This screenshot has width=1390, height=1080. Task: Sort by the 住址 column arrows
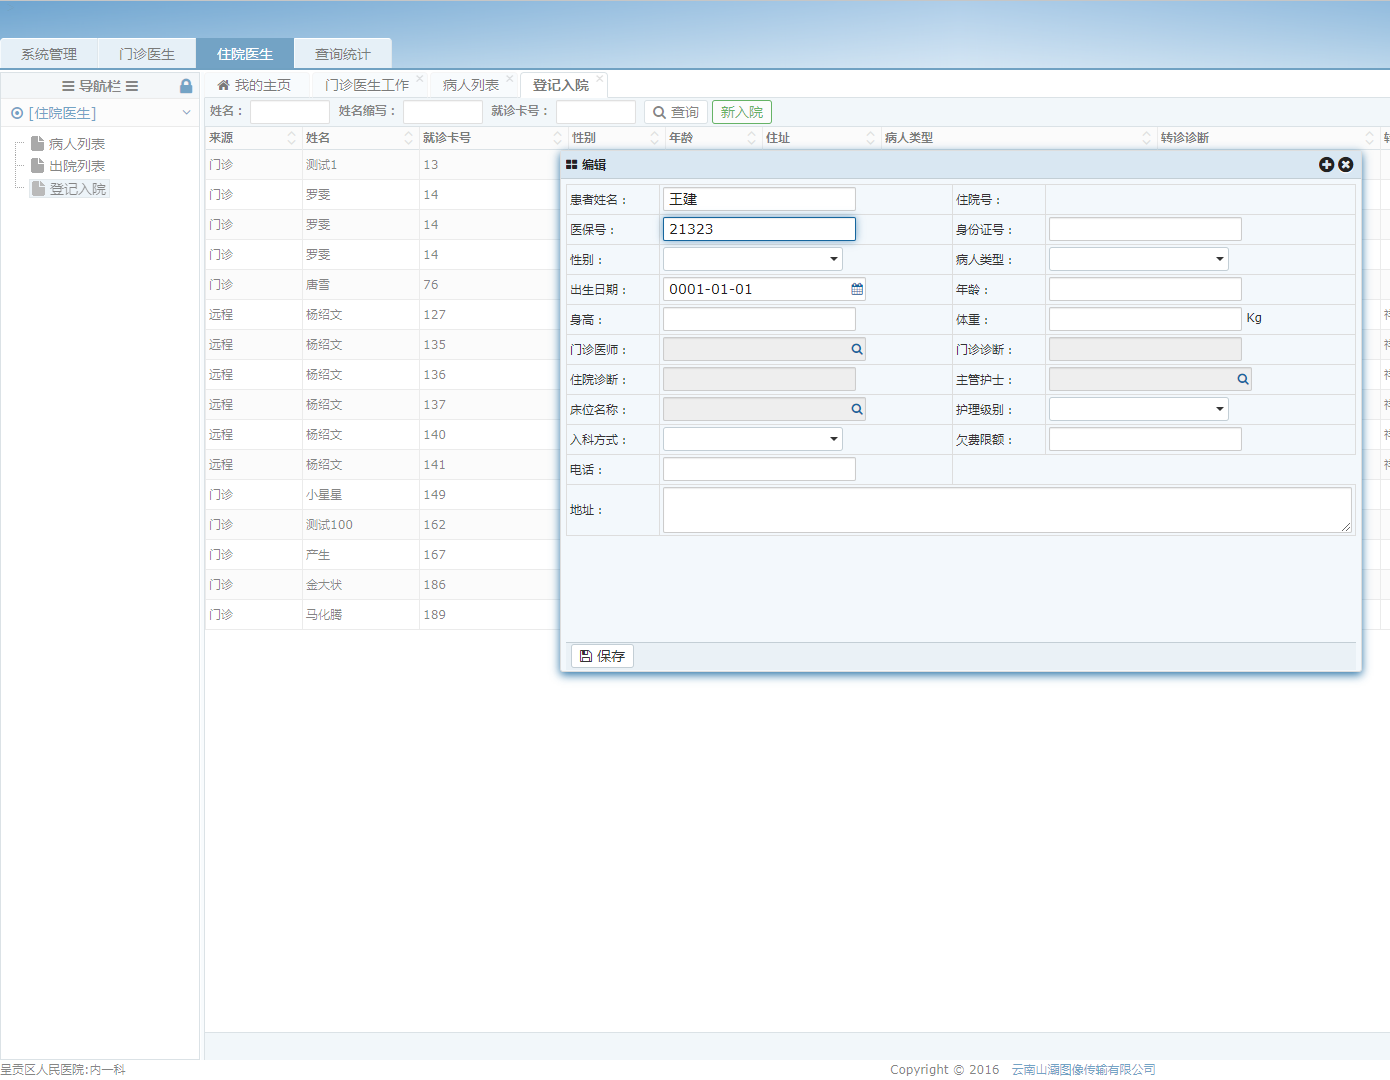pos(871,138)
